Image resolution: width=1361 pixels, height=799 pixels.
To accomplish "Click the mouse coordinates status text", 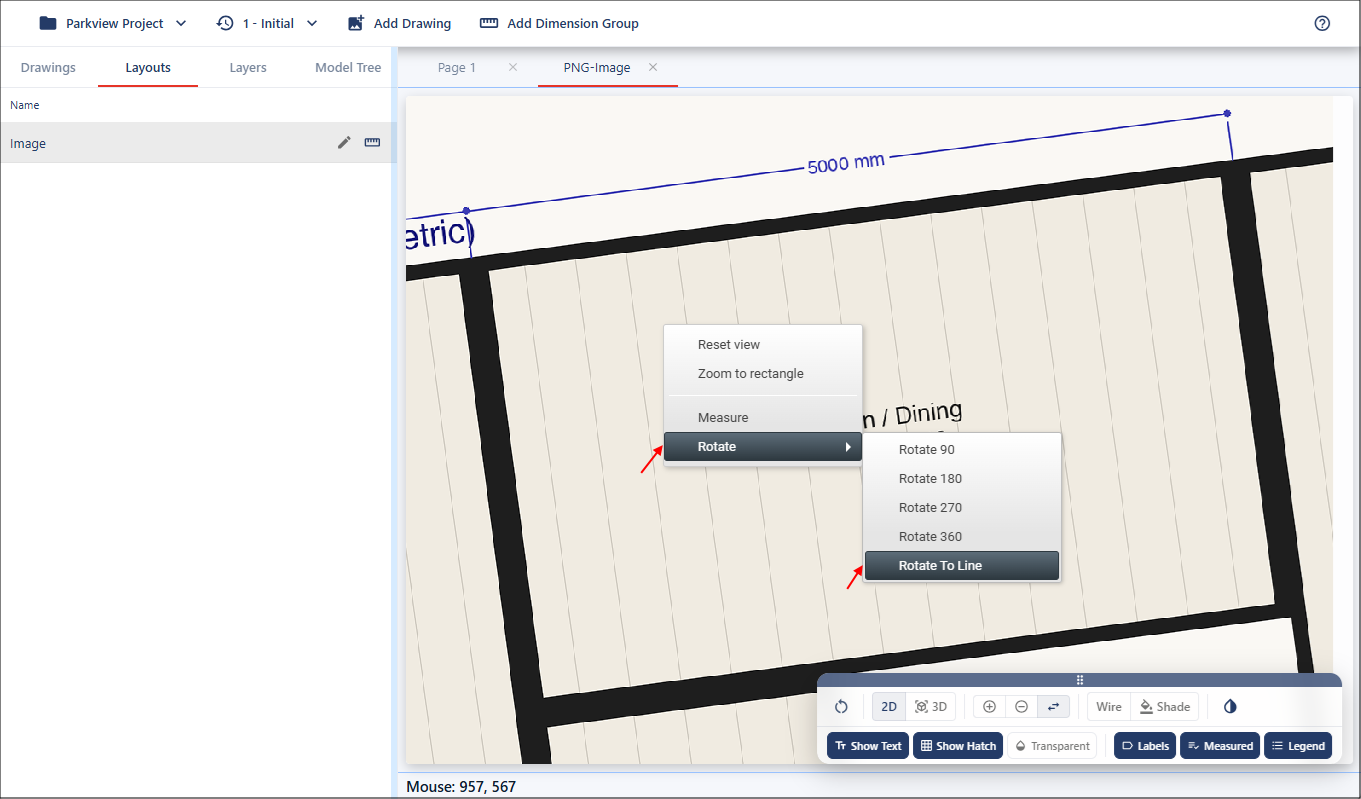I will (x=461, y=787).
